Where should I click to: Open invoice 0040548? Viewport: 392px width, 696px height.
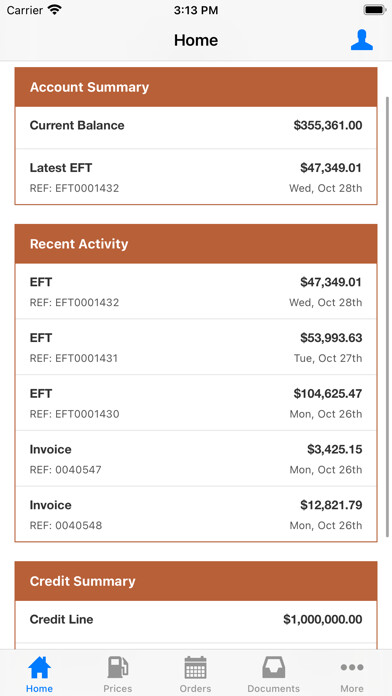(x=196, y=514)
